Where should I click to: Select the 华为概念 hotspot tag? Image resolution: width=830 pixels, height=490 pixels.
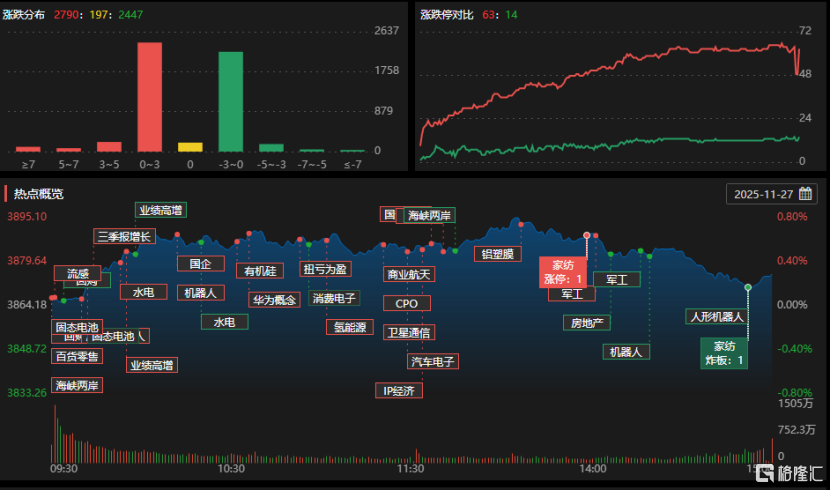tap(274, 299)
